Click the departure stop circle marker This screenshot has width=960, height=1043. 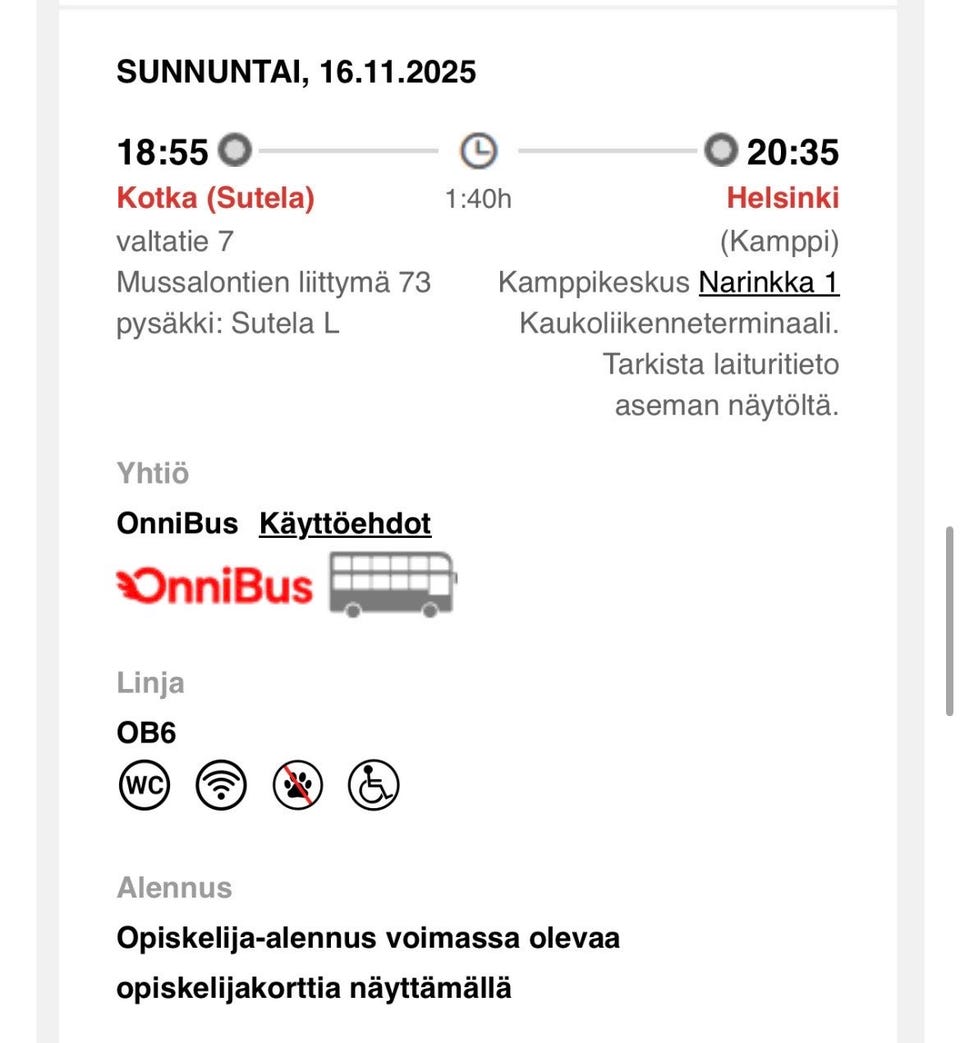tap(236, 151)
